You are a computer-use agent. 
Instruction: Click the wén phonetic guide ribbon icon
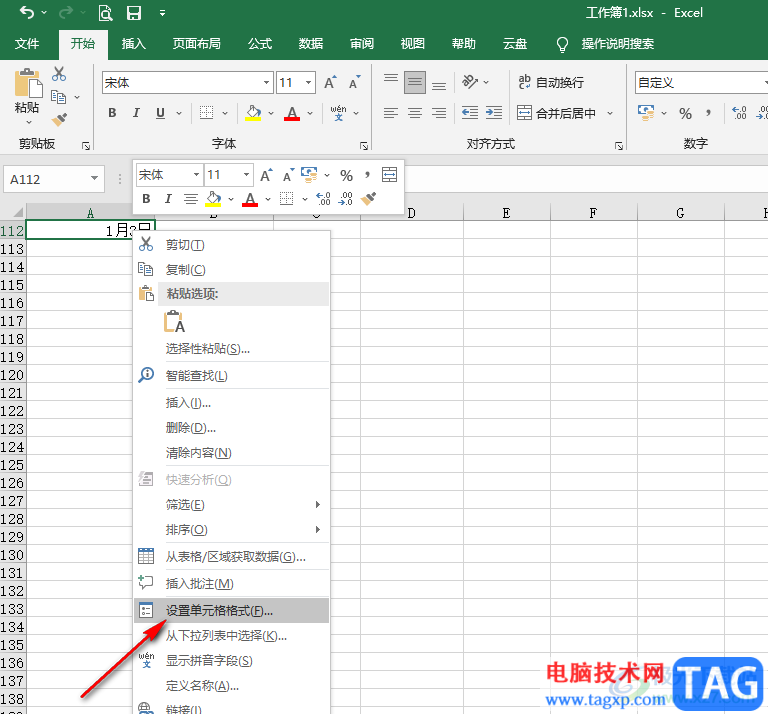tap(338, 113)
